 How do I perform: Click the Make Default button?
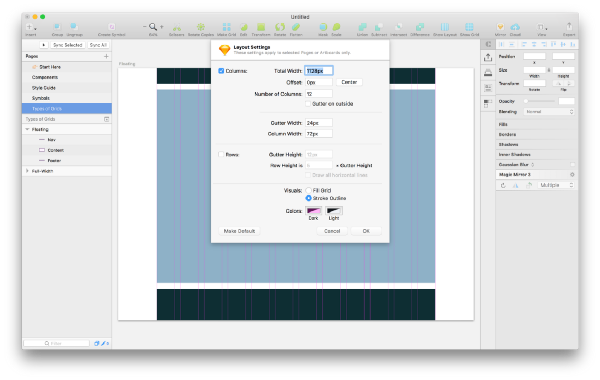(239, 231)
